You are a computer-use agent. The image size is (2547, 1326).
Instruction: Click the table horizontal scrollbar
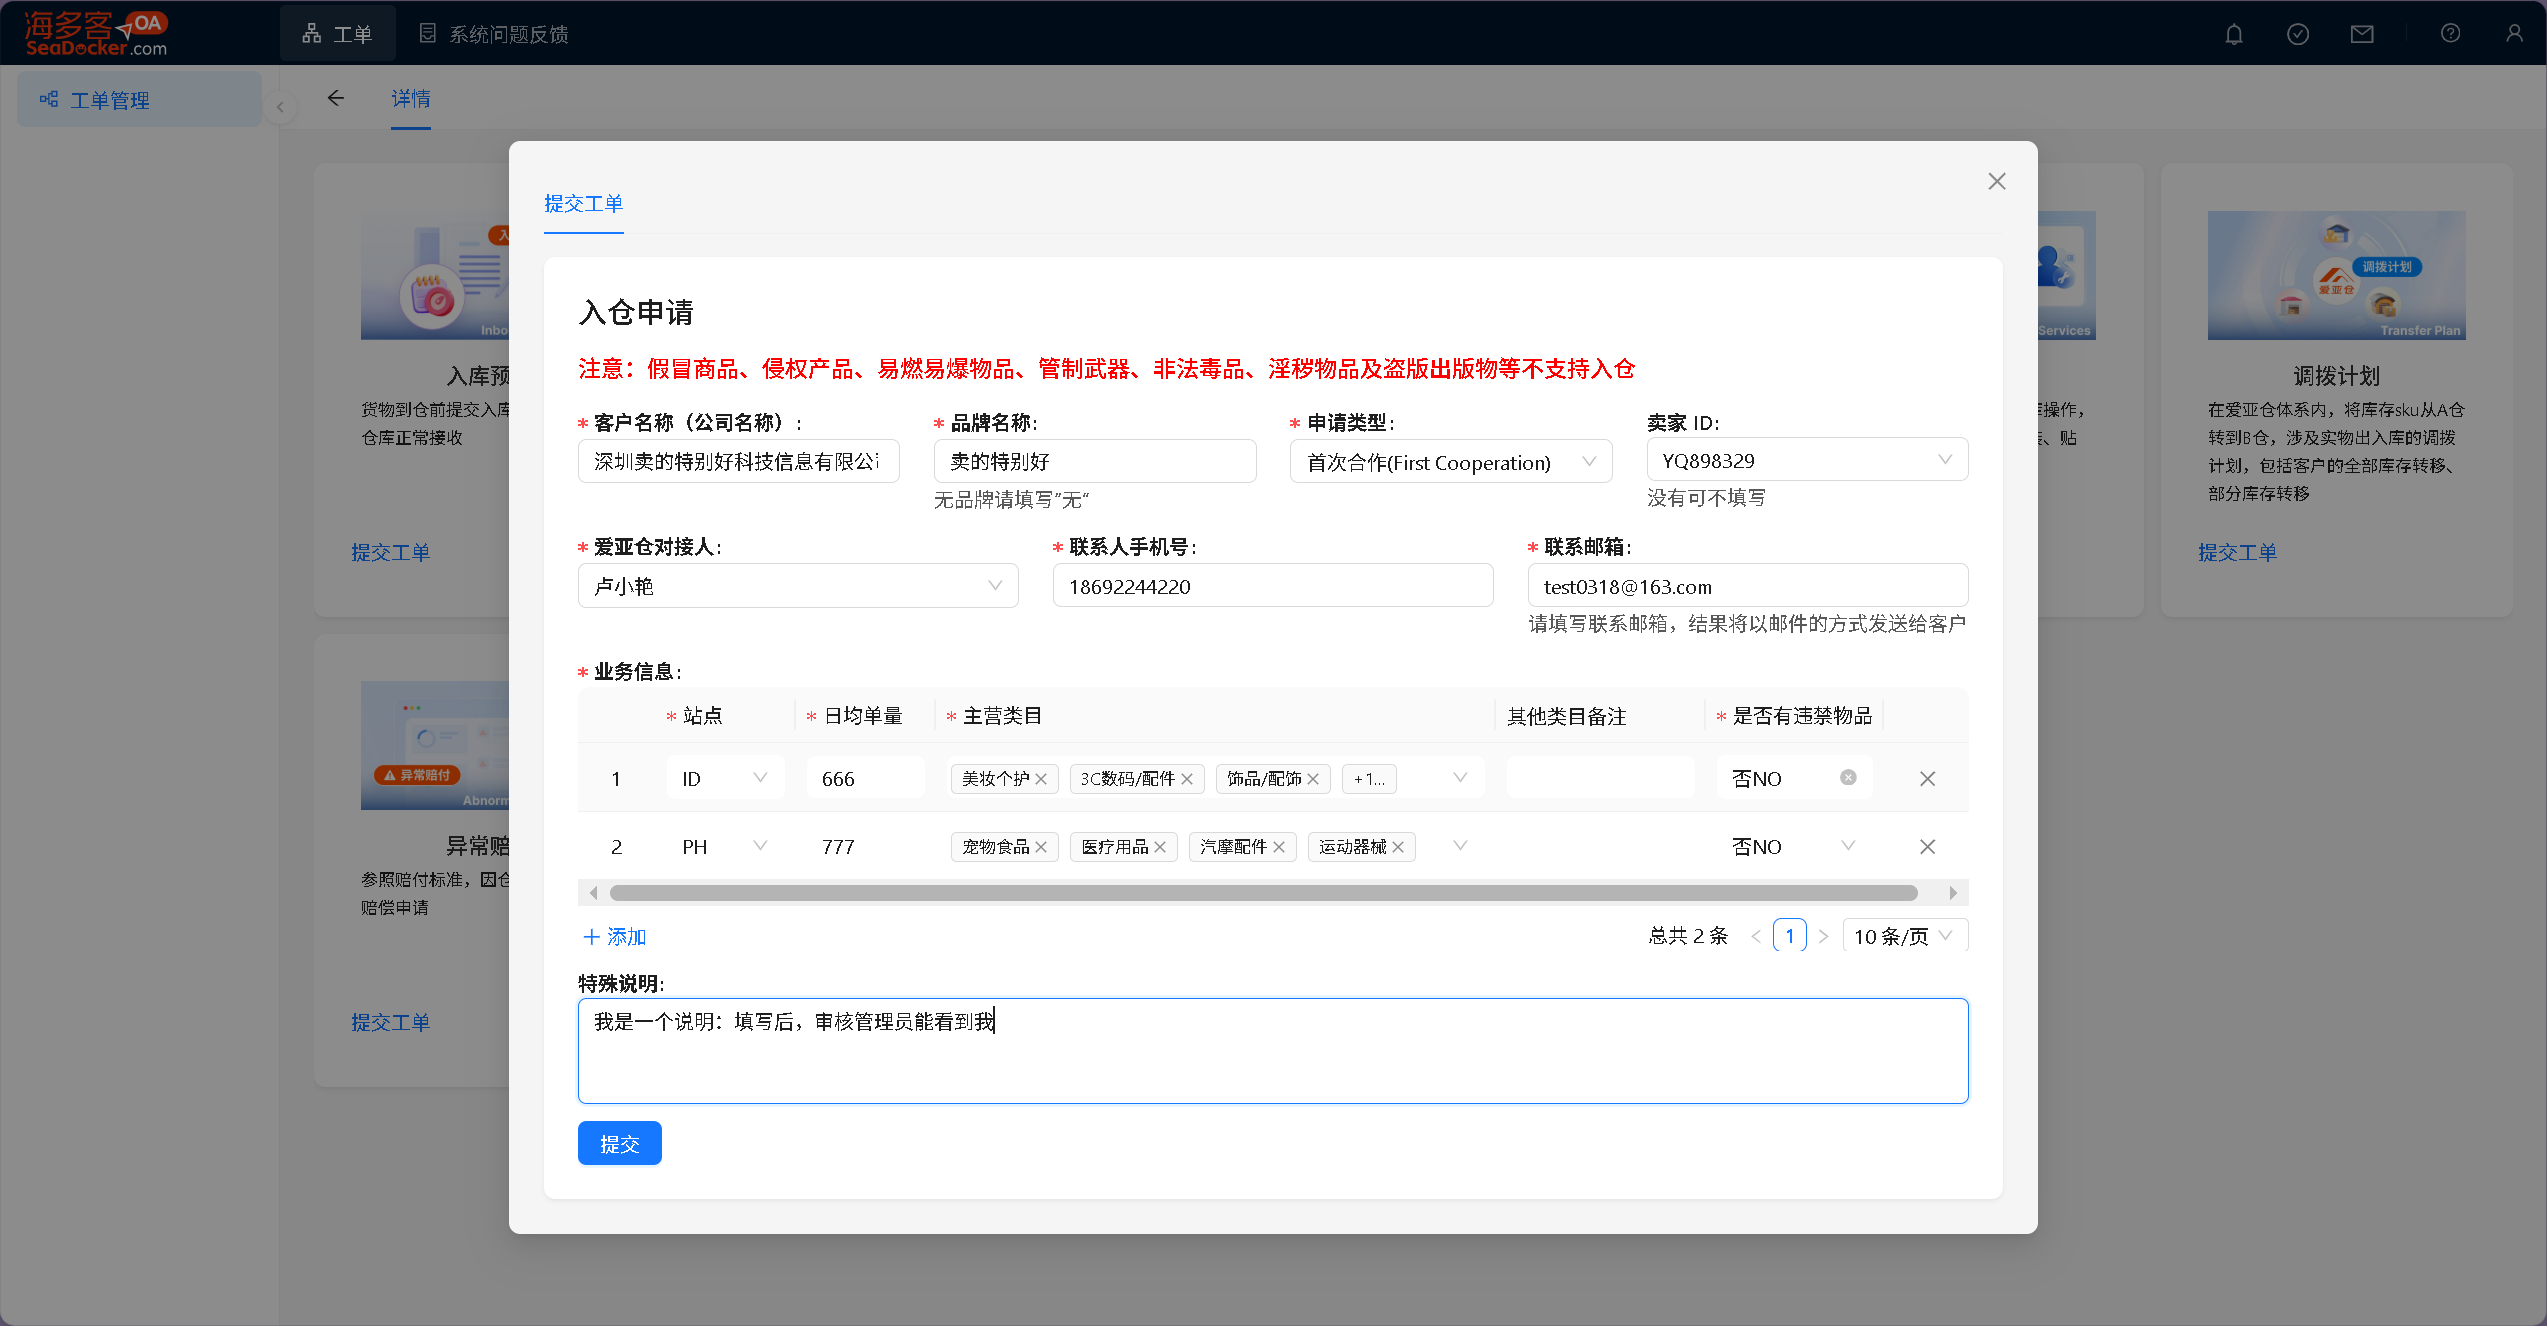(1262, 893)
